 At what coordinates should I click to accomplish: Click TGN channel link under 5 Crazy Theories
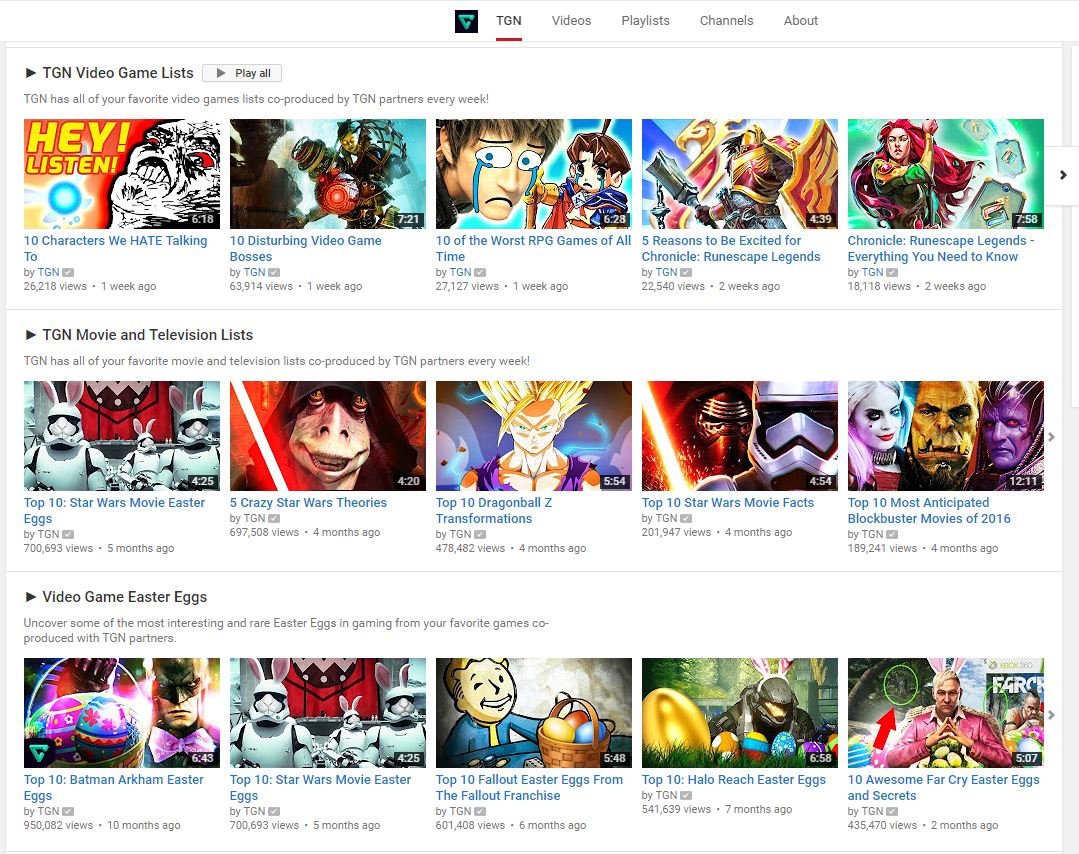pyautogui.click(x=254, y=518)
